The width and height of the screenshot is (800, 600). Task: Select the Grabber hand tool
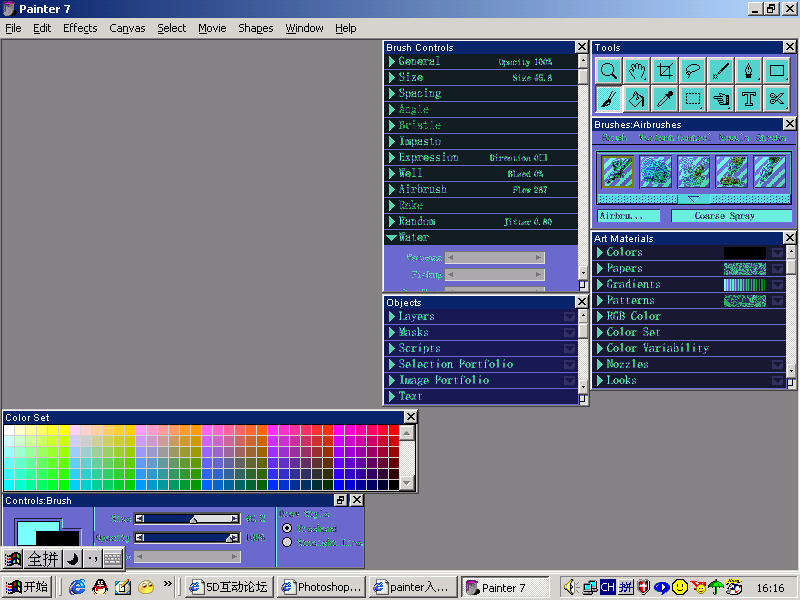[x=636, y=71]
